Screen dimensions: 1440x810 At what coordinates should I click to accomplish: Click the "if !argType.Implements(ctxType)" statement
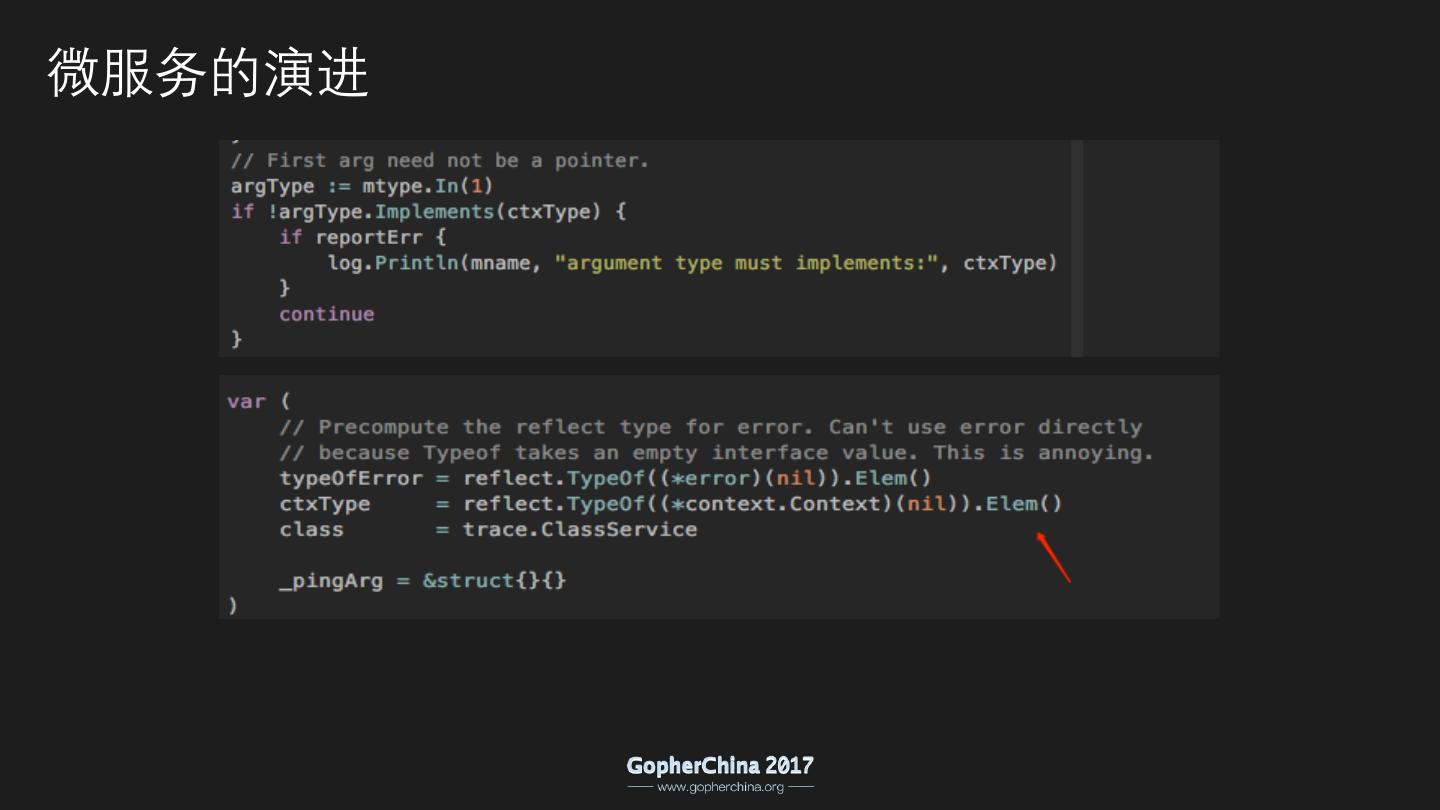click(x=428, y=212)
